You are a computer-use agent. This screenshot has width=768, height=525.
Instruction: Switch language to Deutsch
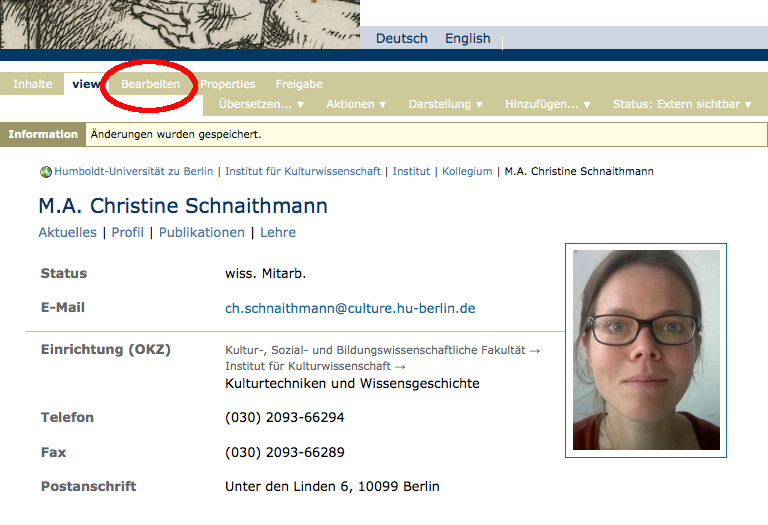point(402,38)
